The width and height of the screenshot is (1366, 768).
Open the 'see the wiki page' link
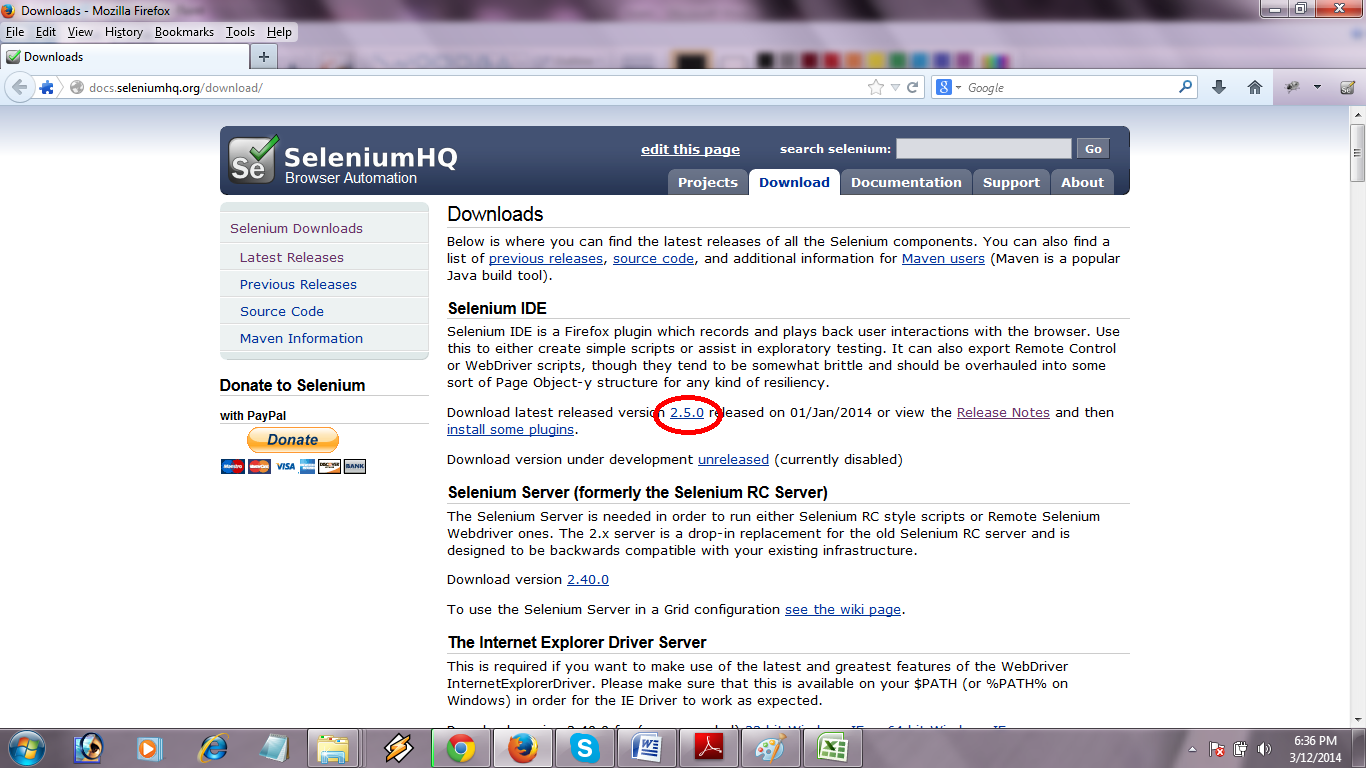click(843, 609)
